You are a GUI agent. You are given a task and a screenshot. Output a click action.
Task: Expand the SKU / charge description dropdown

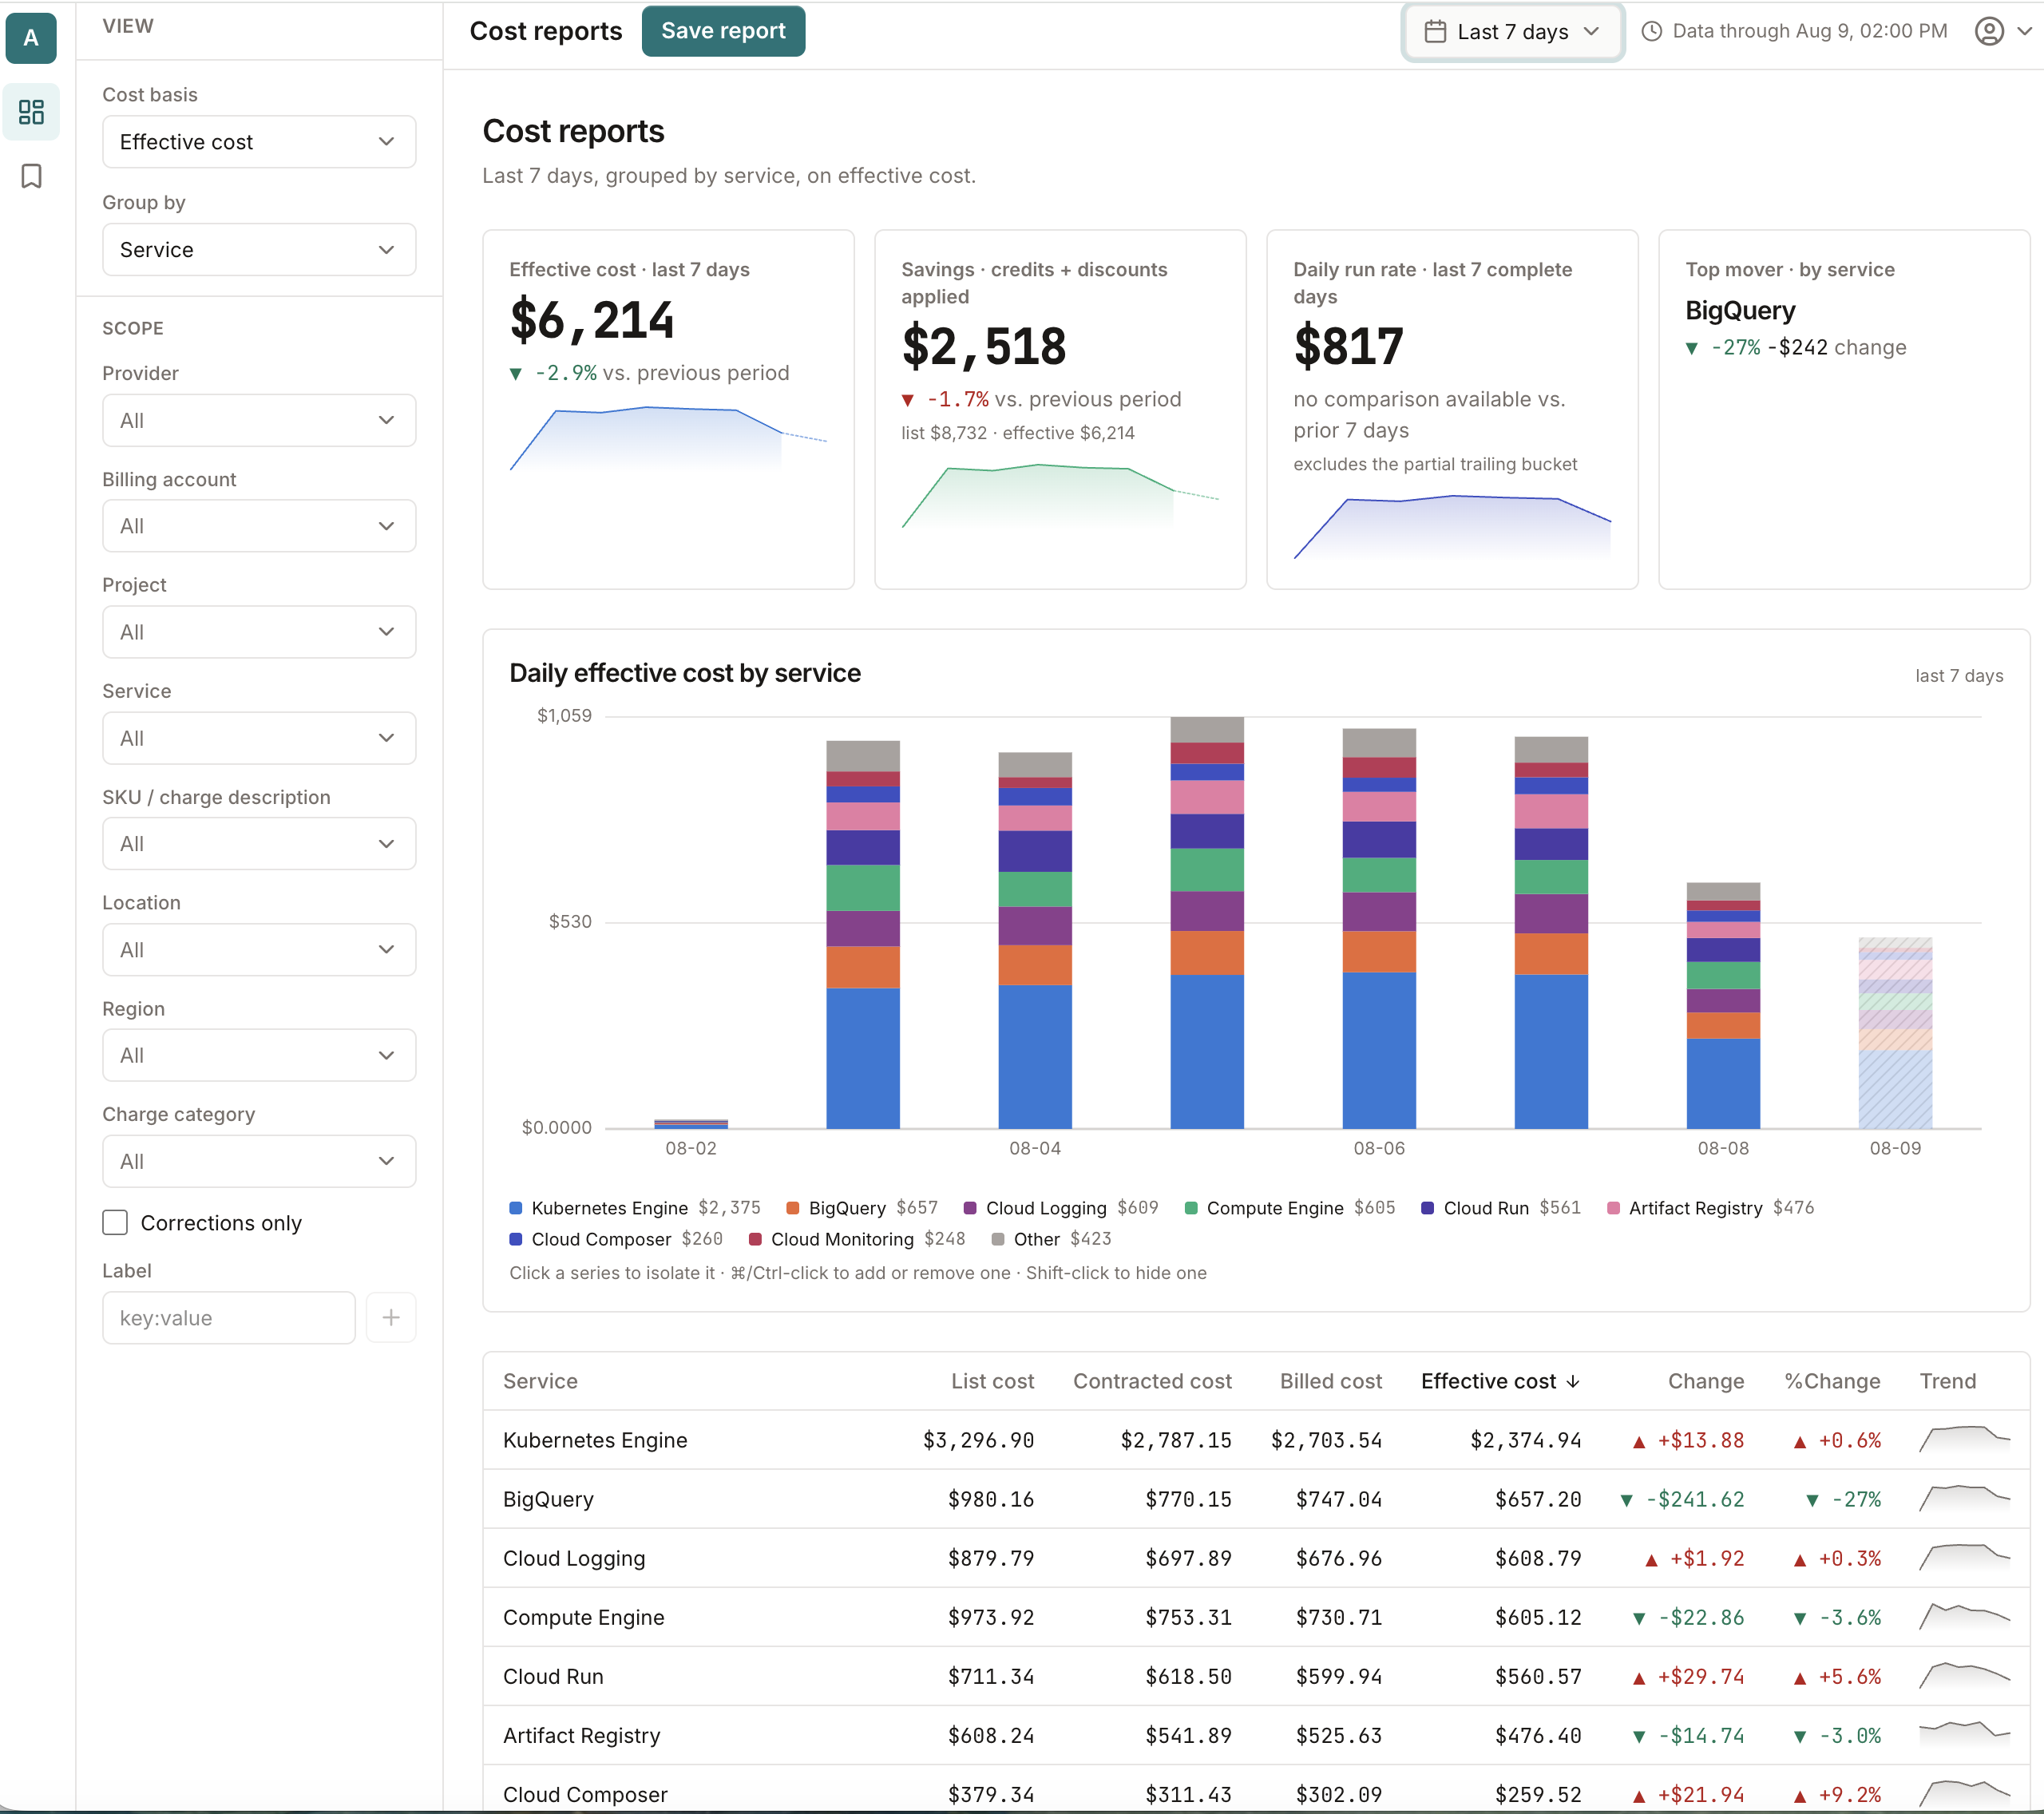(x=259, y=844)
